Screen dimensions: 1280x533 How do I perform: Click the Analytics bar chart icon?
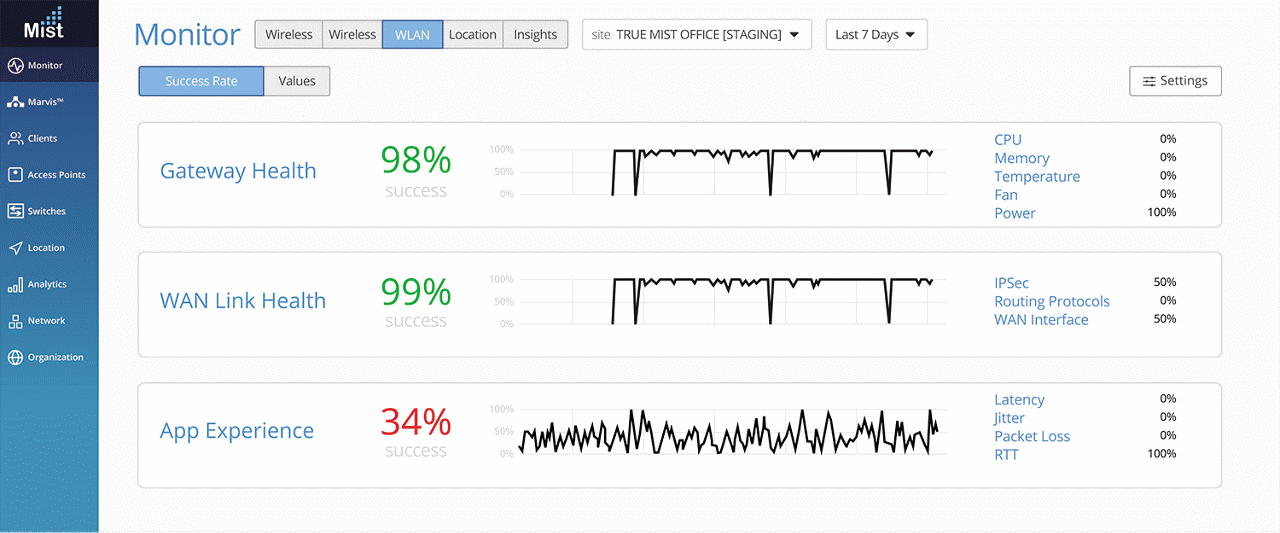(15, 285)
